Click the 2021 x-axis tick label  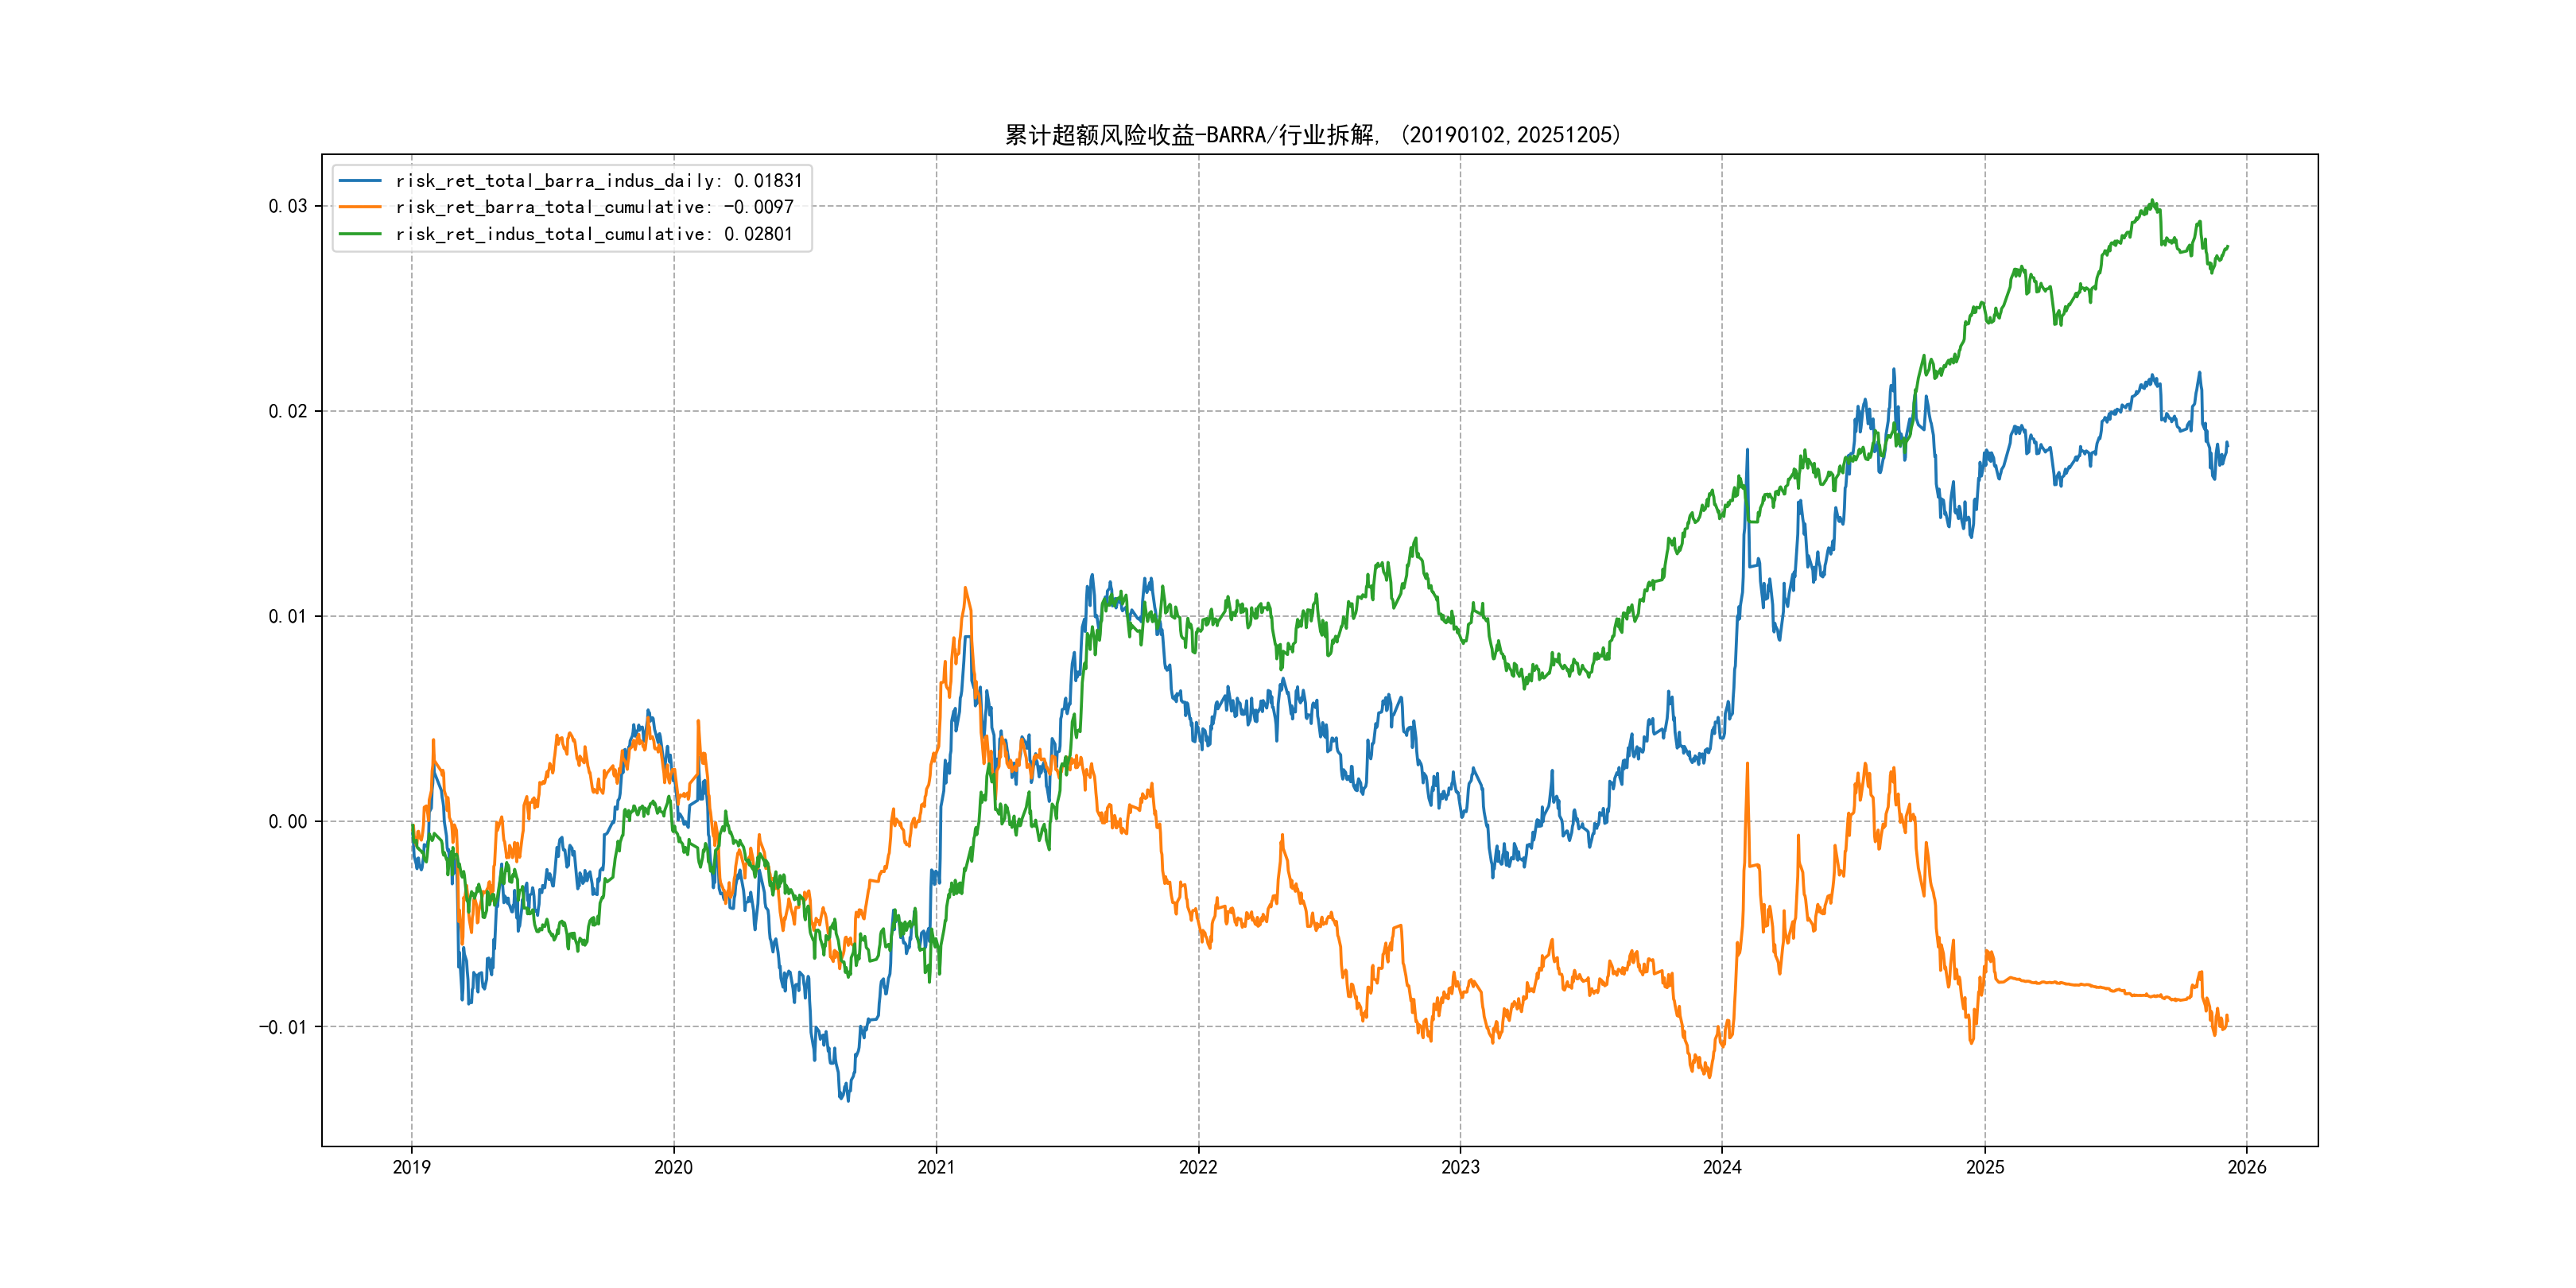pos(936,1167)
